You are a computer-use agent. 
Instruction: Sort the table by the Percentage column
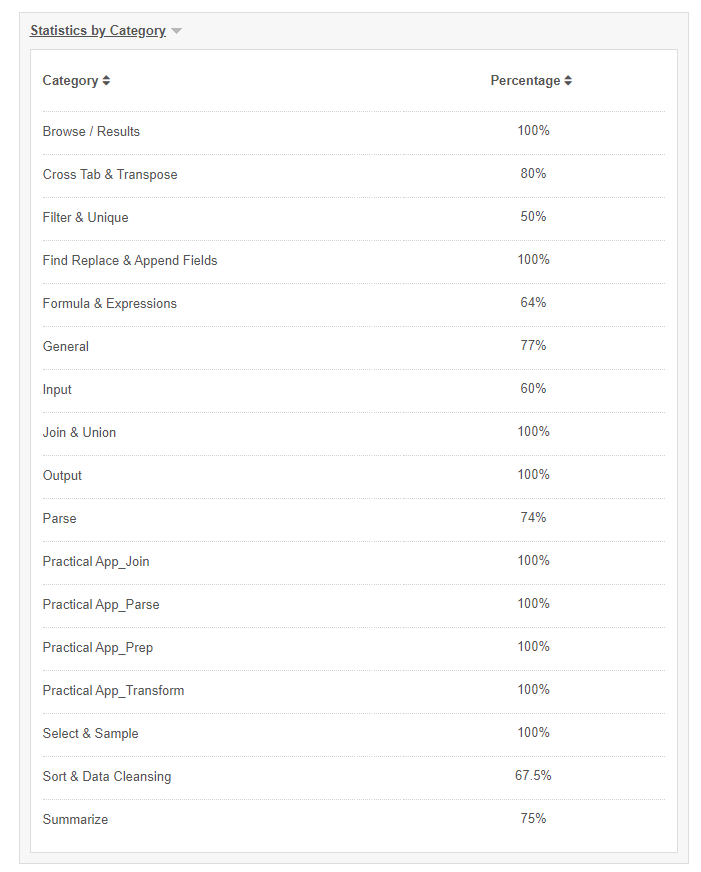pos(531,80)
